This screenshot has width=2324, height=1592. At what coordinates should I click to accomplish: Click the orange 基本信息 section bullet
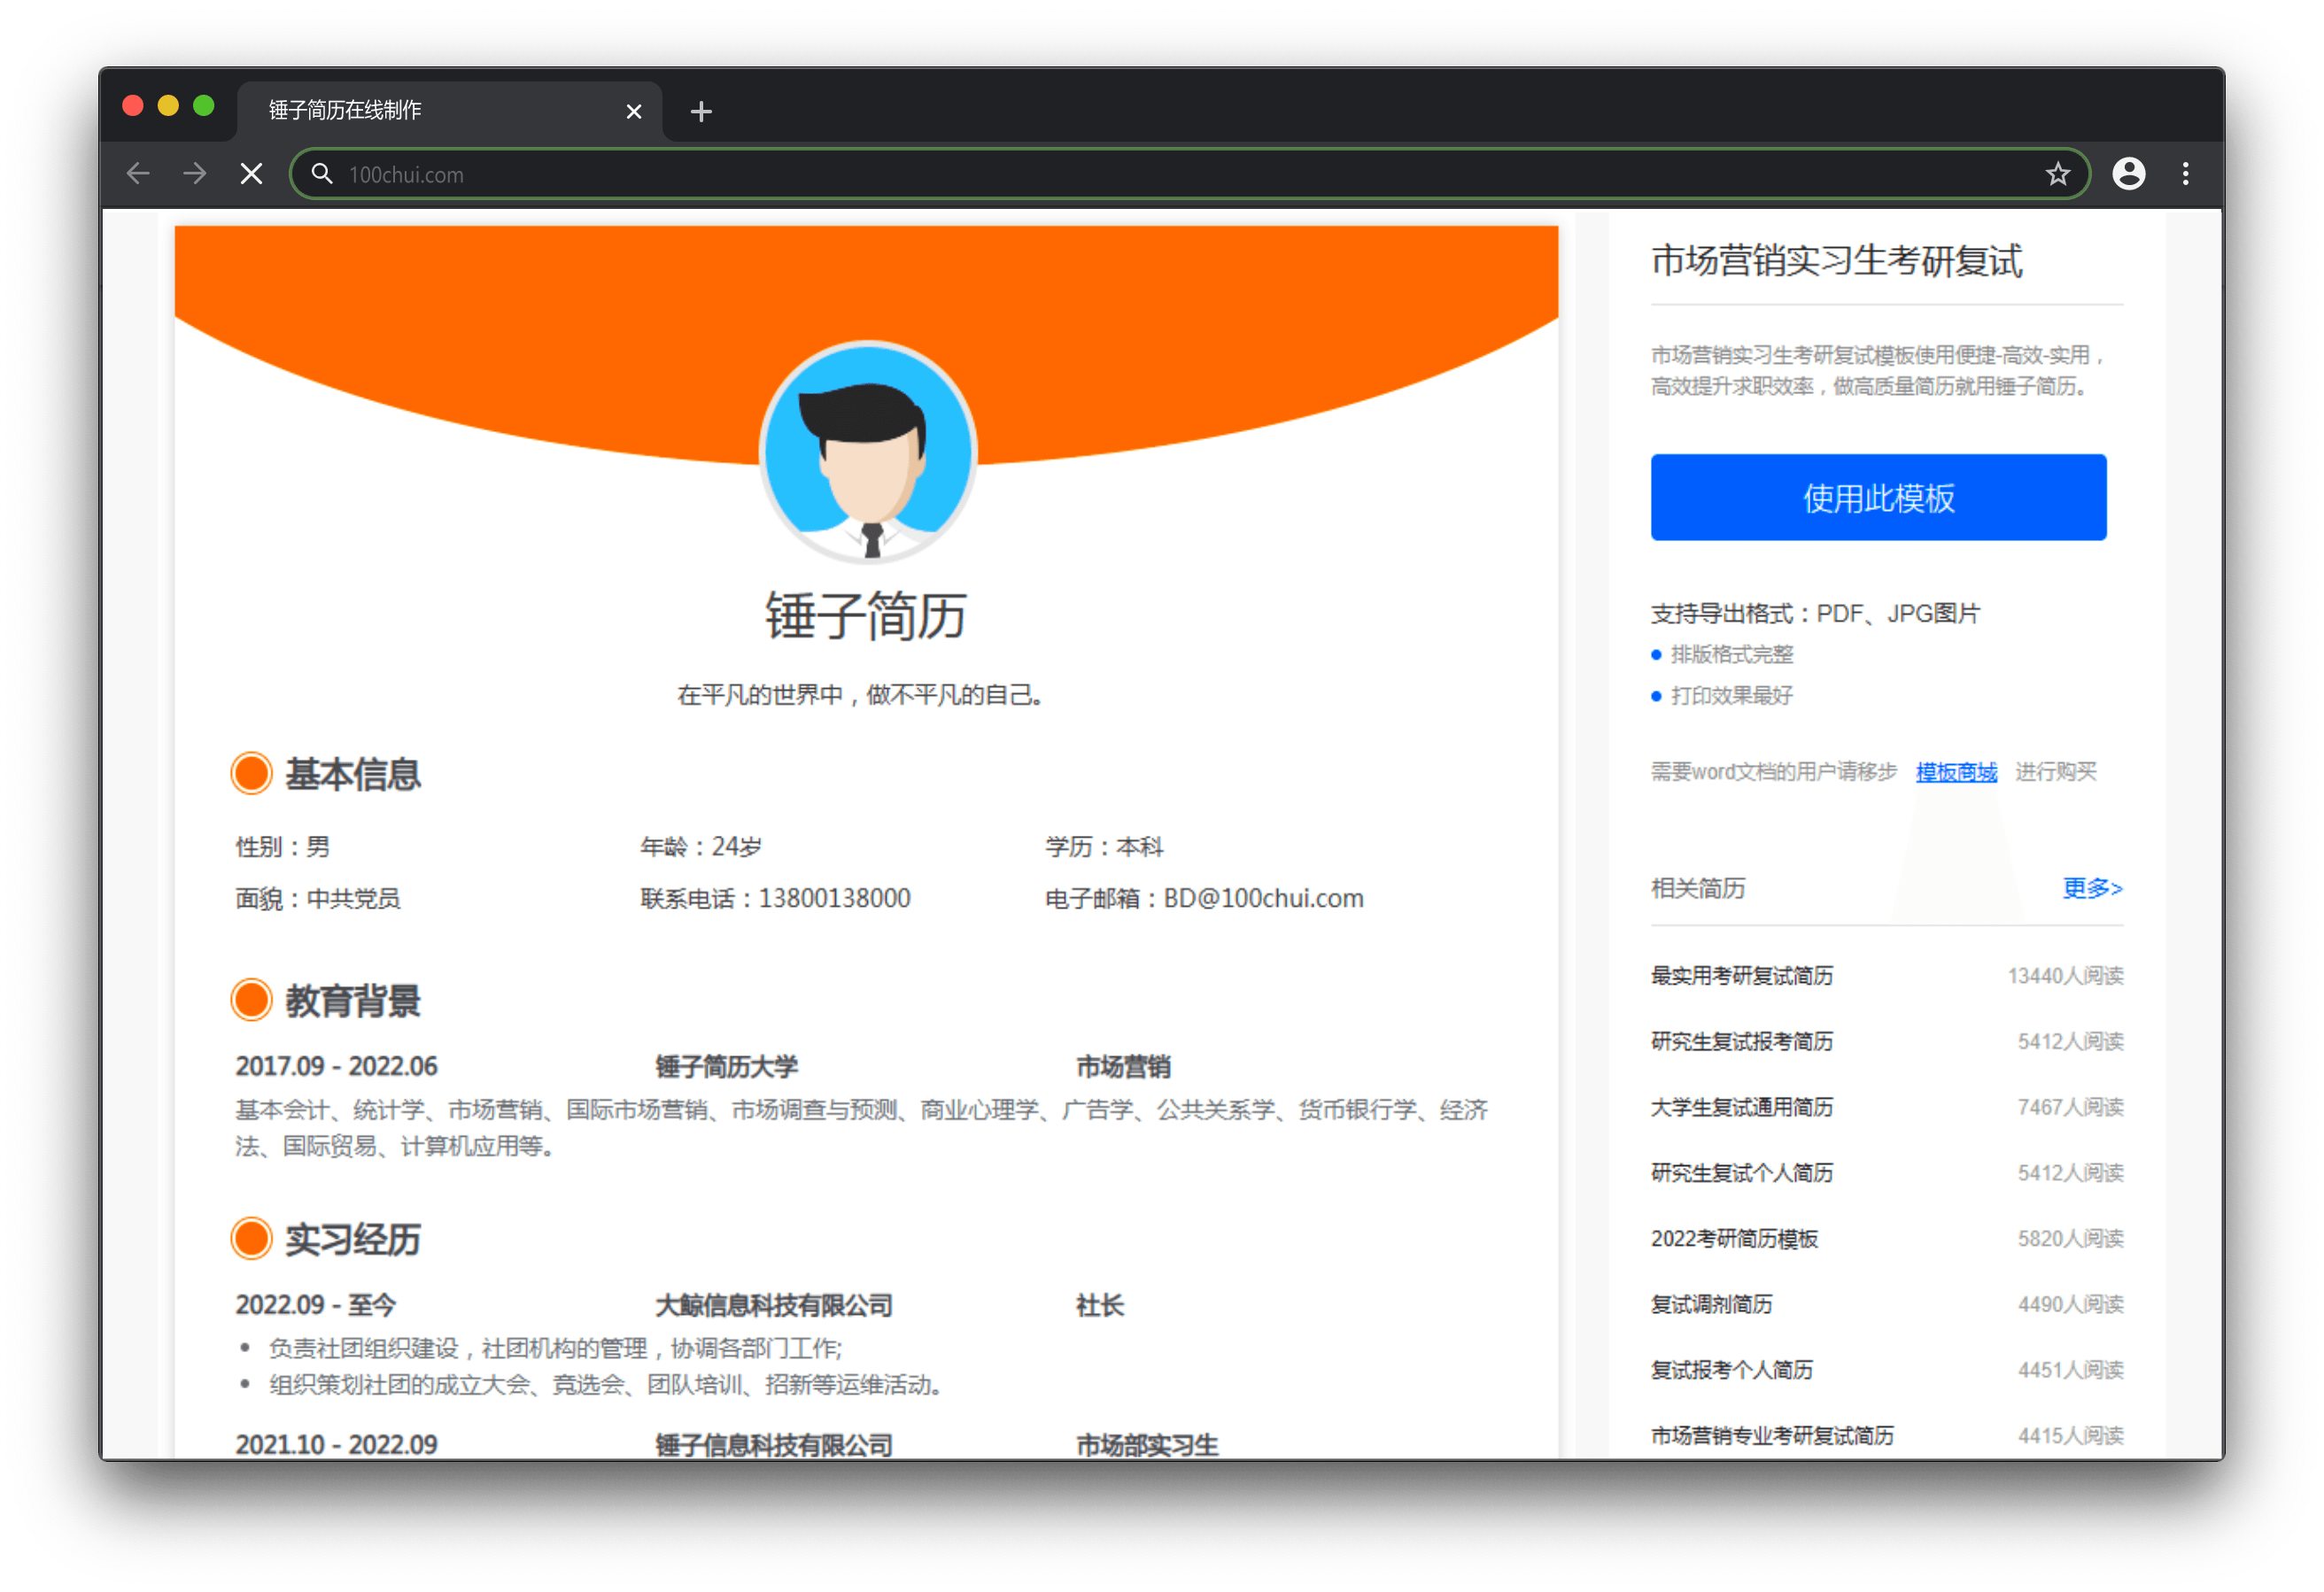click(x=251, y=774)
